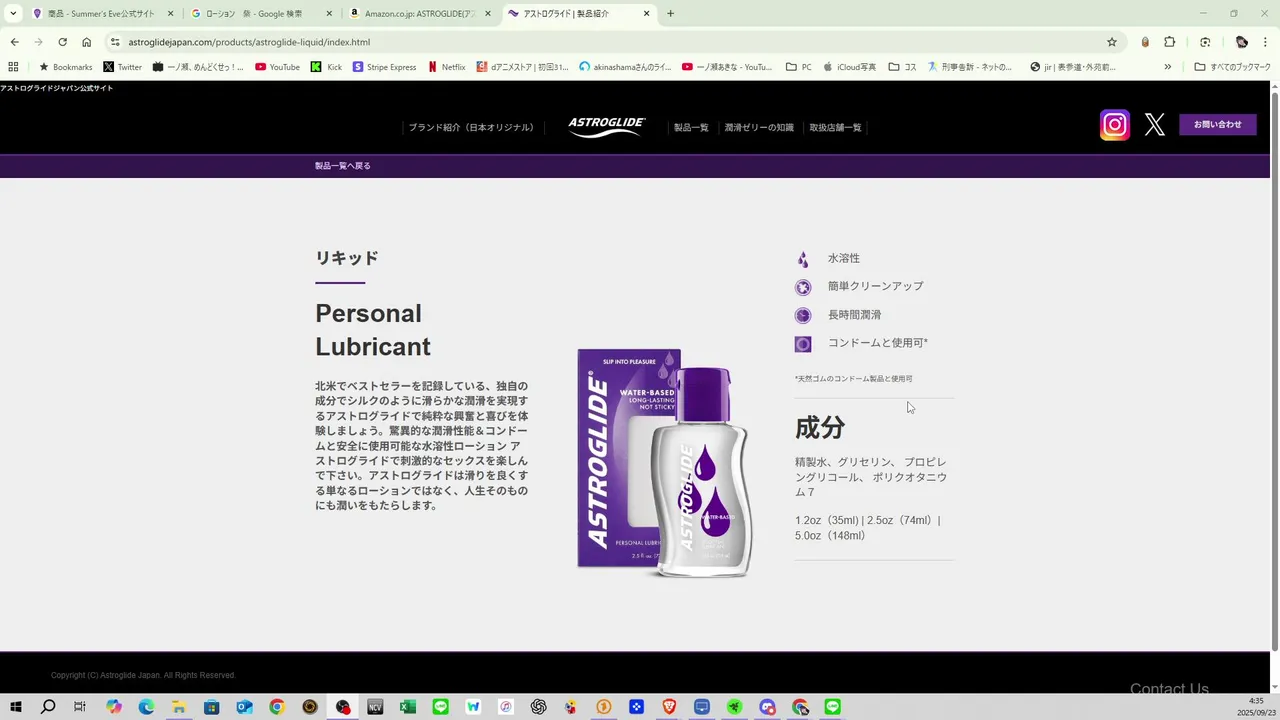Open the PC bookmarks folder
This screenshot has height=720, width=1280.
[799, 67]
